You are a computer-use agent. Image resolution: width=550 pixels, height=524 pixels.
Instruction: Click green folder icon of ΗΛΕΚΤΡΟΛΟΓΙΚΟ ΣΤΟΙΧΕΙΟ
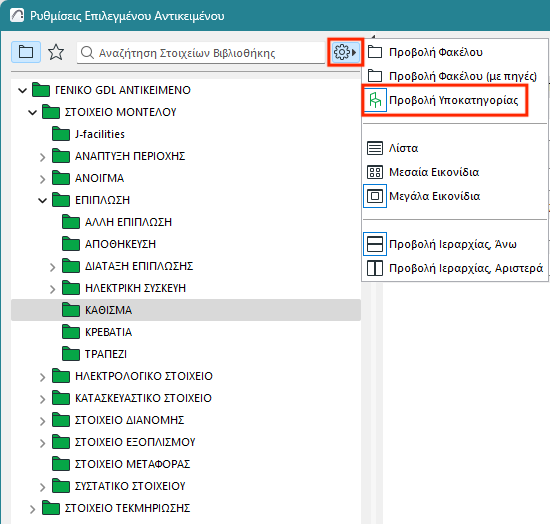[x=61, y=376]
